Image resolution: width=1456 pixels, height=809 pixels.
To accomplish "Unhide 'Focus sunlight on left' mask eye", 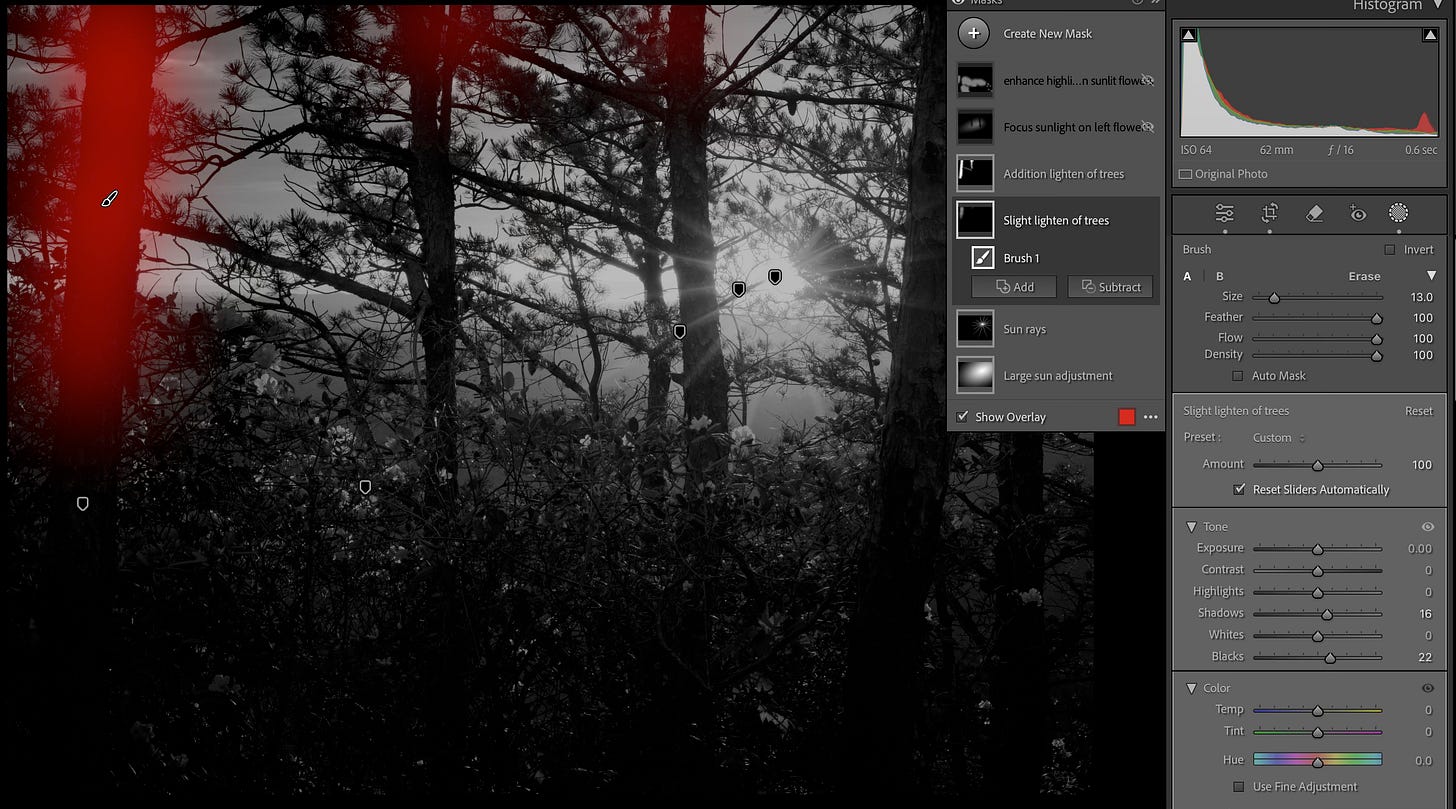I will point(1148,127).
